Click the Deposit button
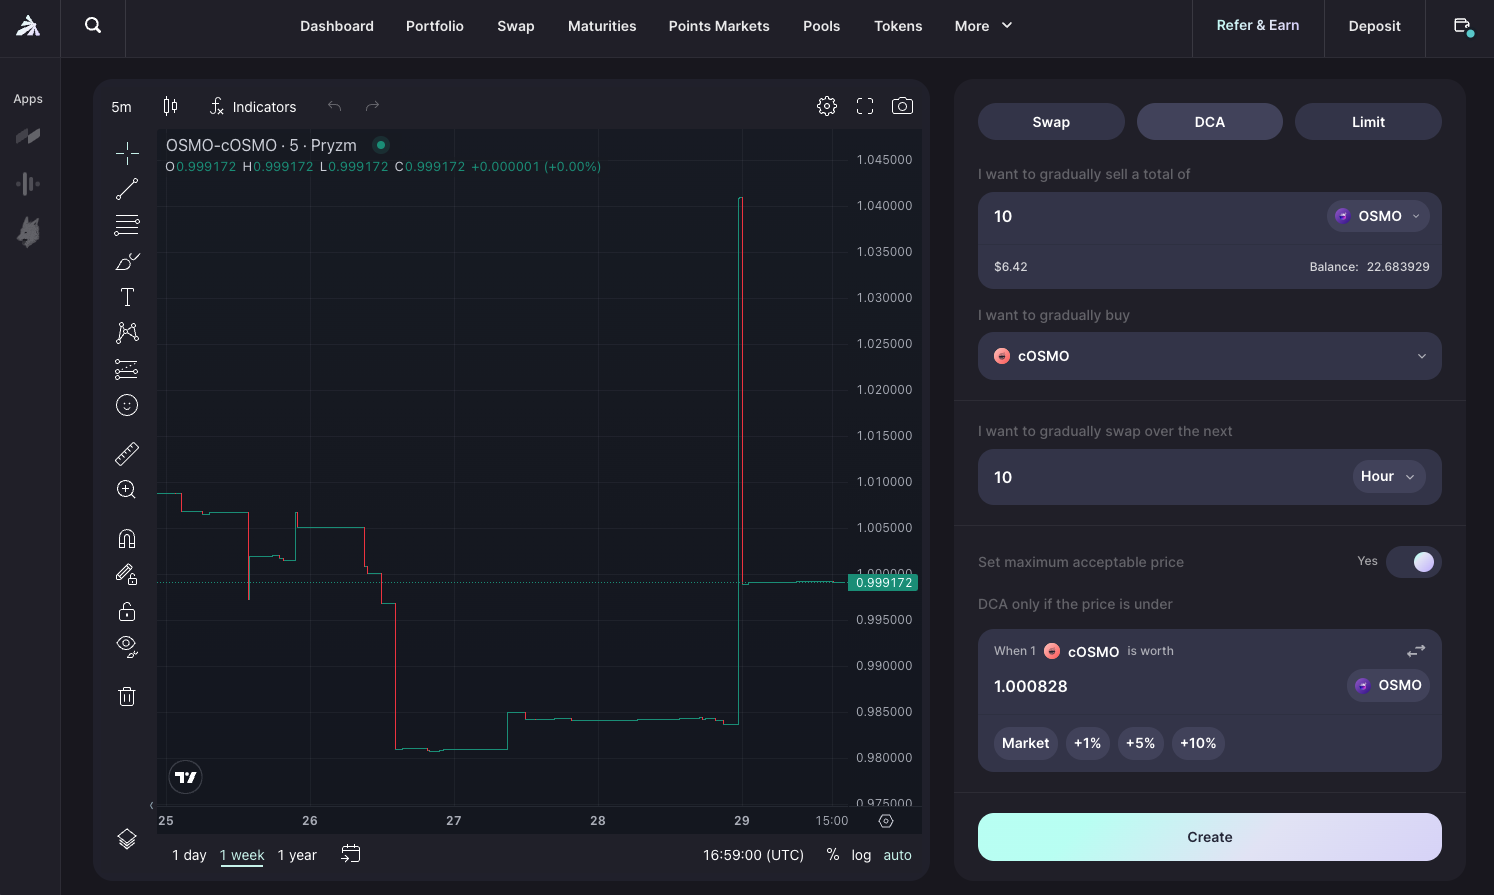Image resolution: width=1494 pixels, height=895 pixels. point(1374,26)
